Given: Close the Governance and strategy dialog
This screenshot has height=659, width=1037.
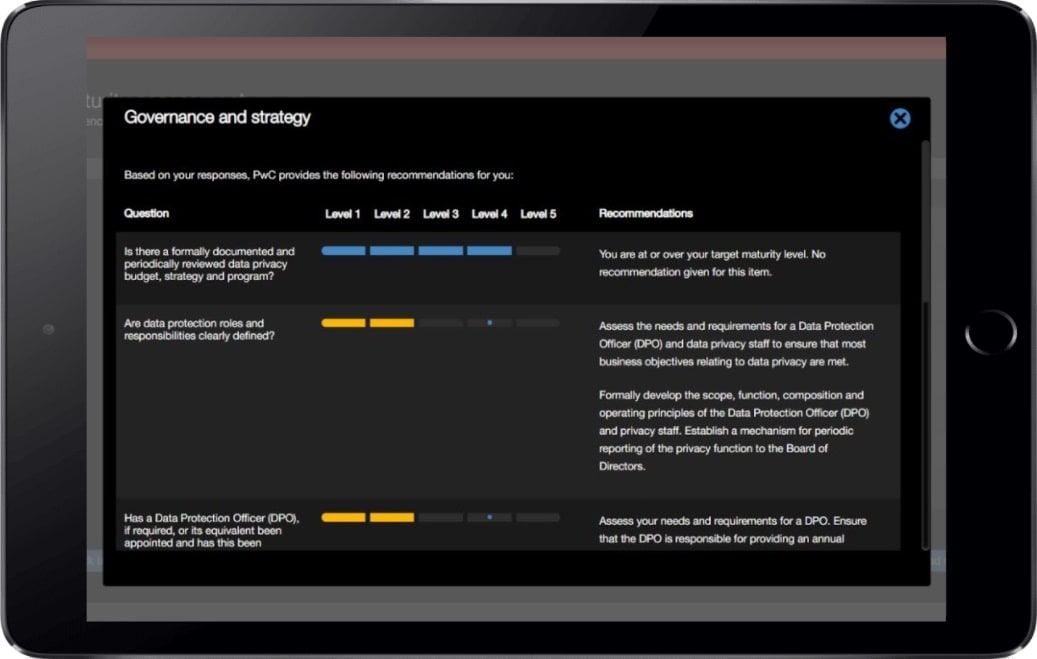Looking at the screenshot, I should click(x=900, y=119).
